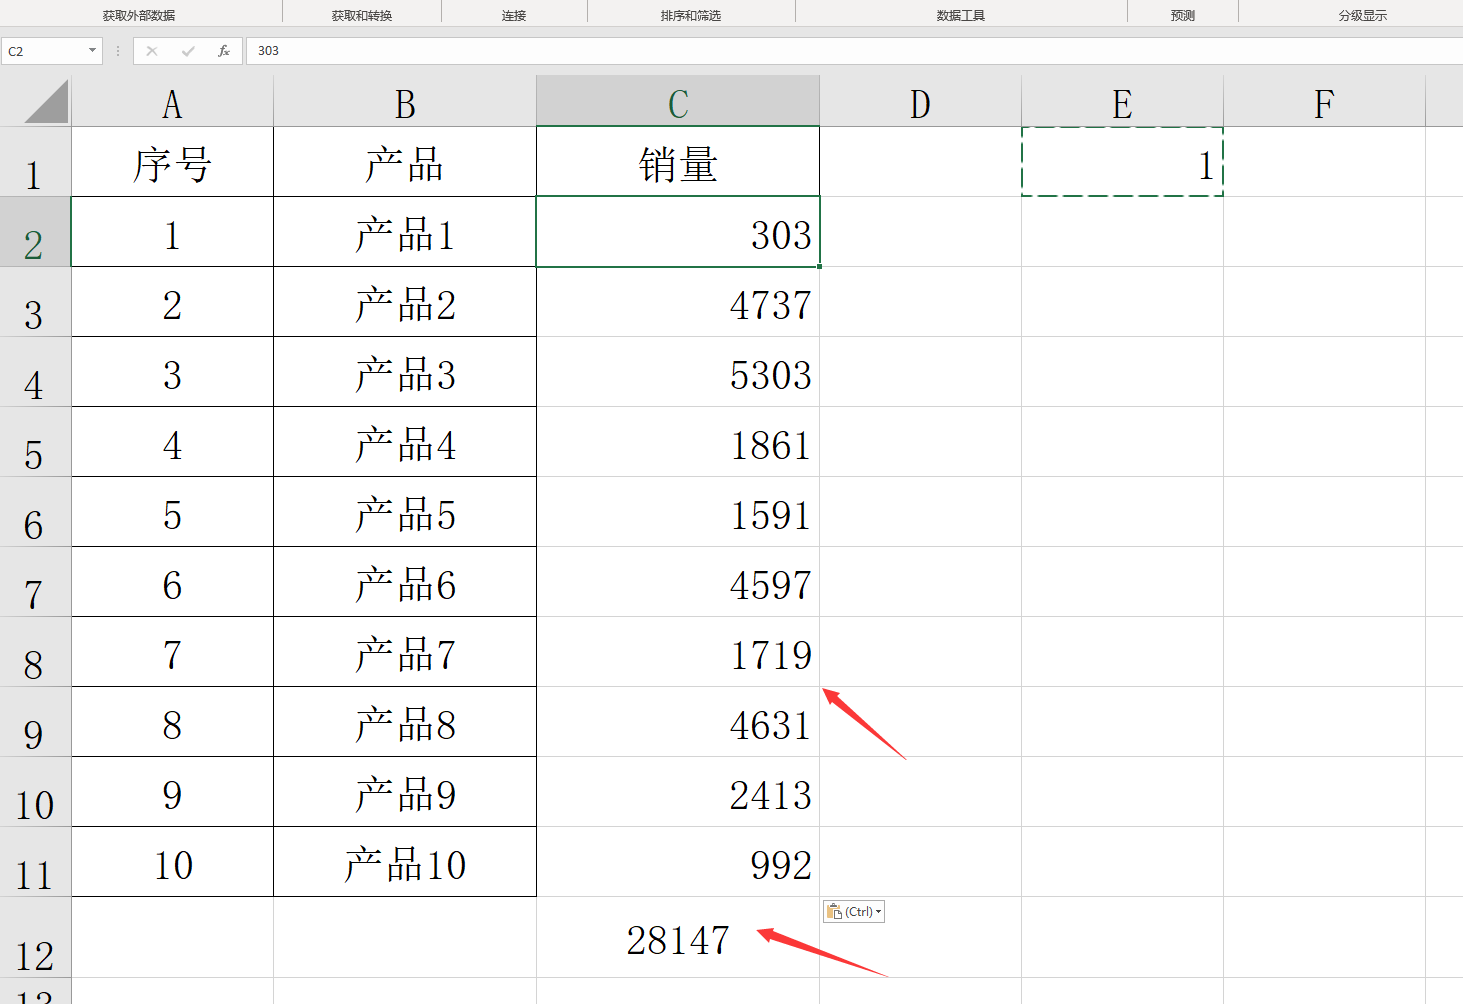1463x1004 pixels.
Task: Click the 获取和转换 ribbon group label
Action: click(362, 16)
